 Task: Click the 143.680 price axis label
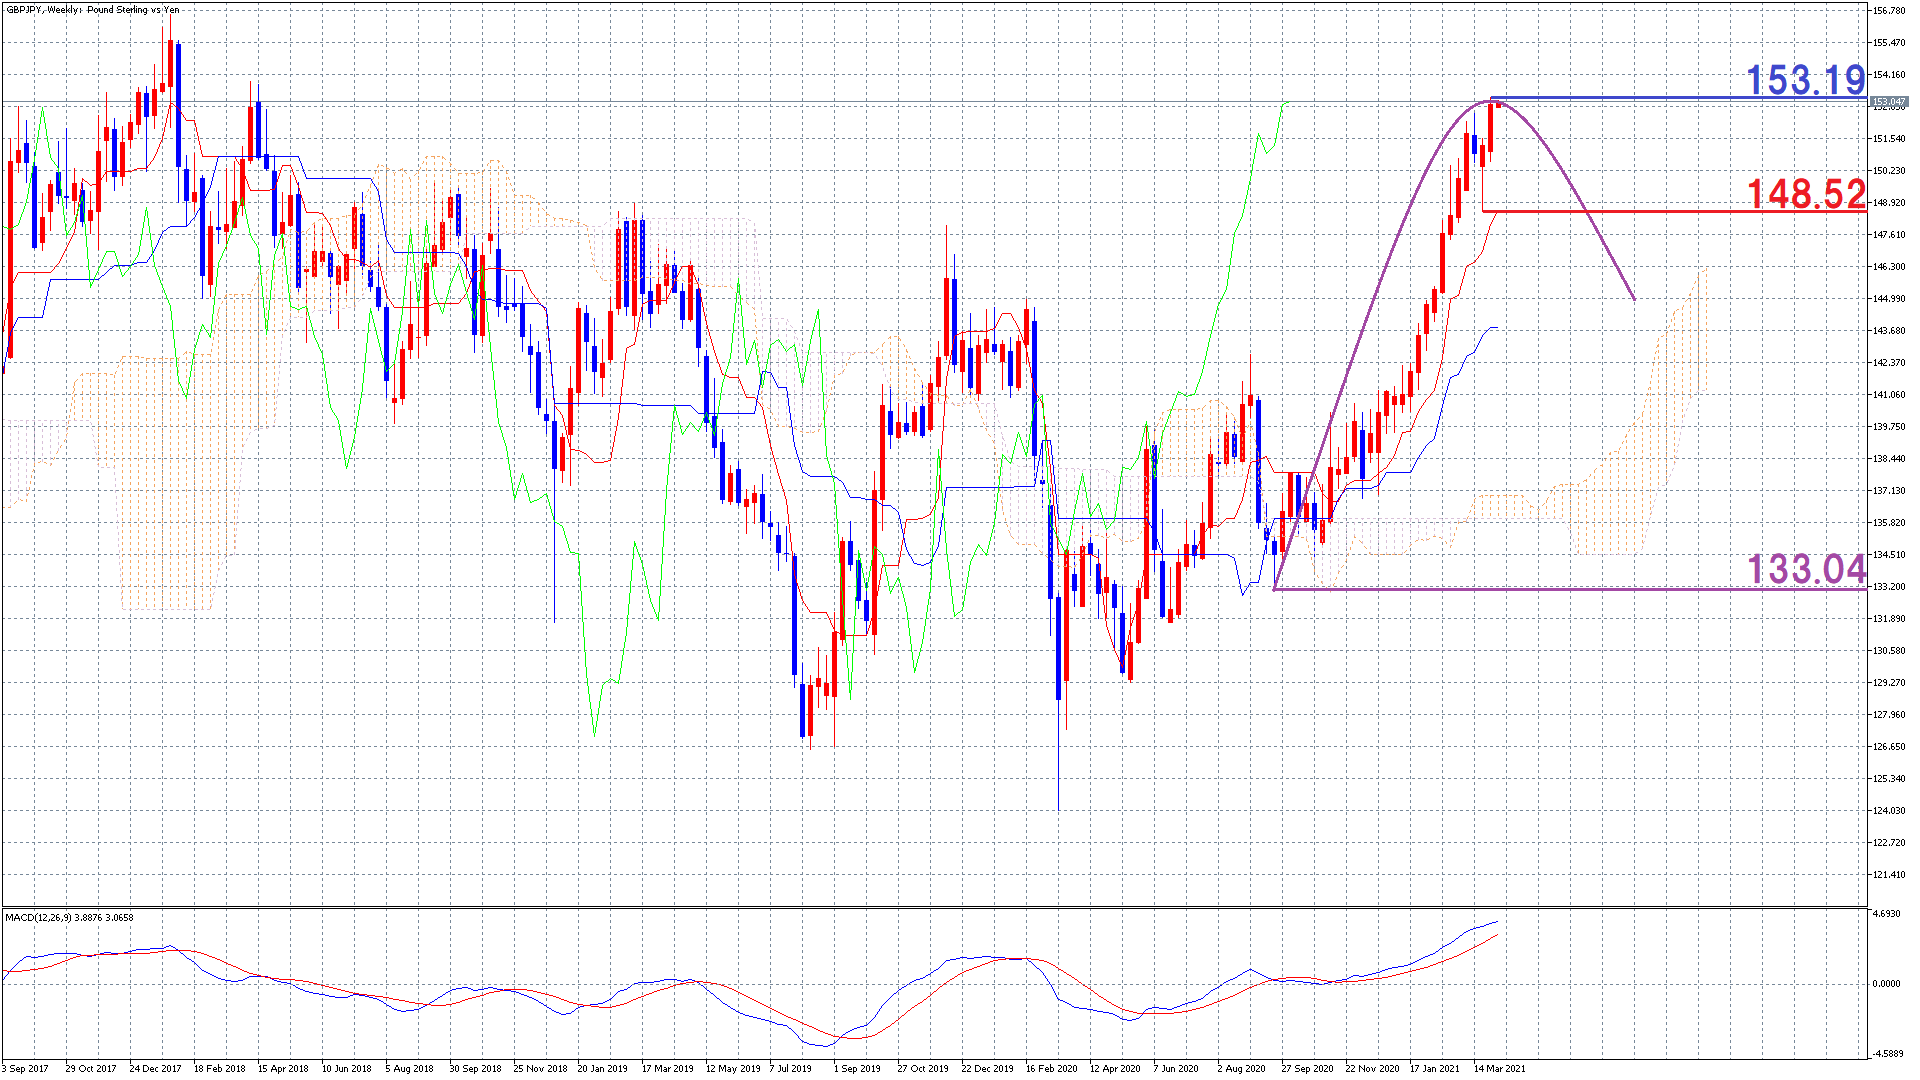pyautogui.click(x=1889, y=331)
